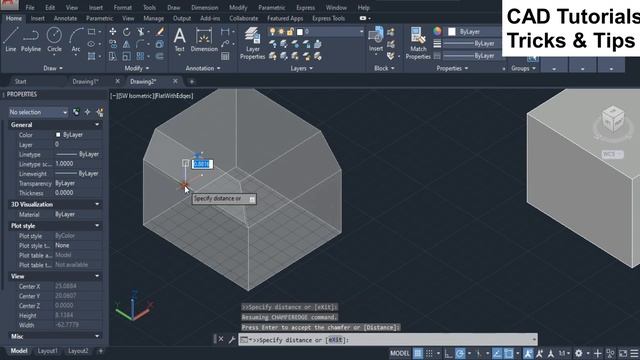
Task: Click the Erase tool icon
Action: click(160, 31)
